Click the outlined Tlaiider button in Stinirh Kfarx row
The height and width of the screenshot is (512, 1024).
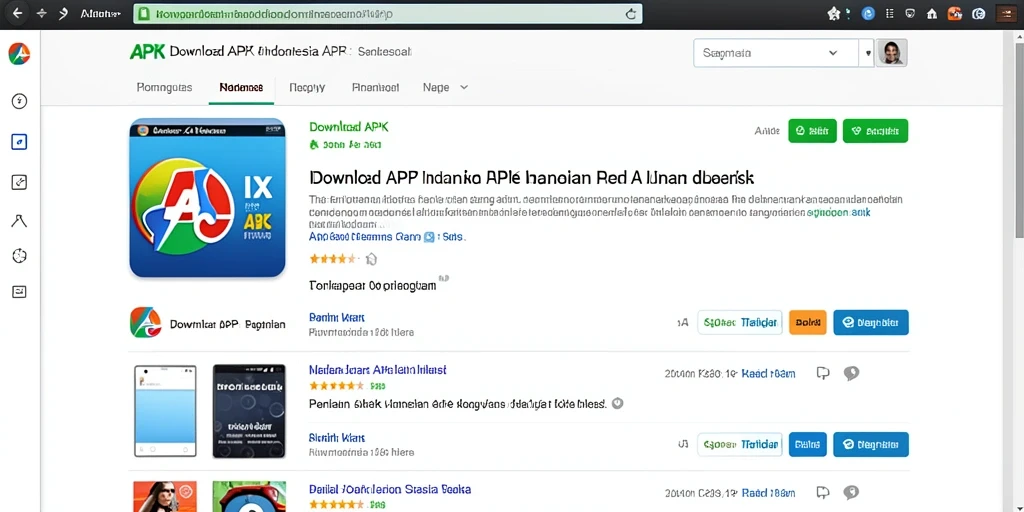click(x=739, y=444)
